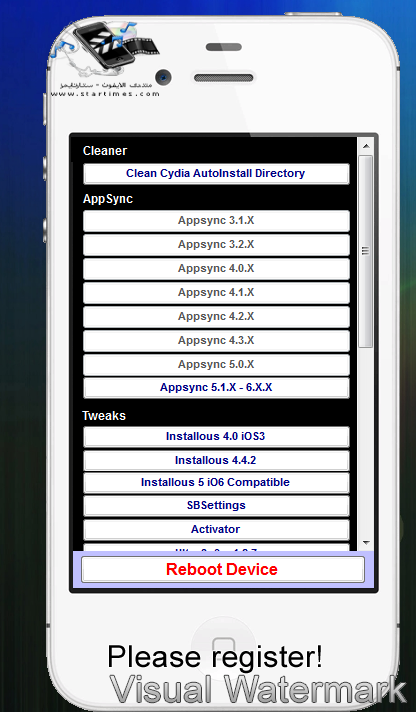Select Appsync 4.2.X option
The image size is (416, 712).
[216, 316]
